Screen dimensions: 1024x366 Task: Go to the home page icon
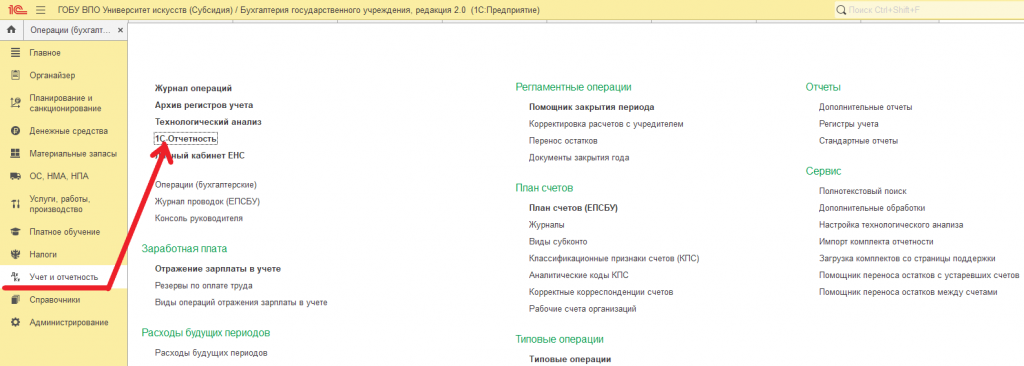point(11,30)
